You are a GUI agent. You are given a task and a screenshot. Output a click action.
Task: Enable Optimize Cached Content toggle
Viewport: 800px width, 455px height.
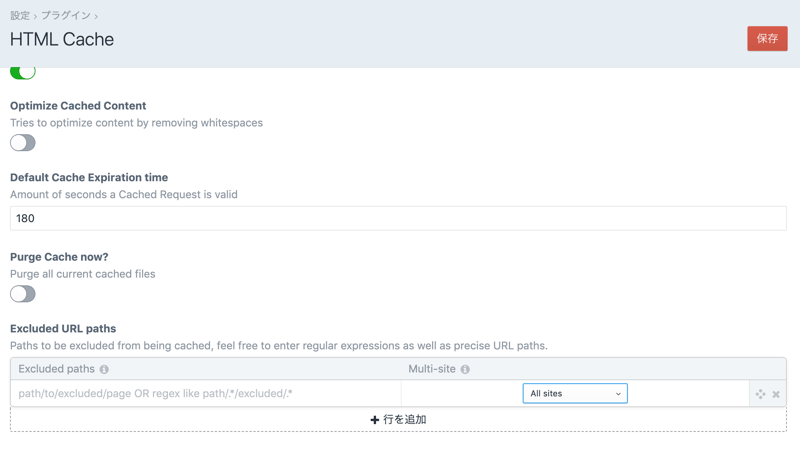(x=23, y=143)
